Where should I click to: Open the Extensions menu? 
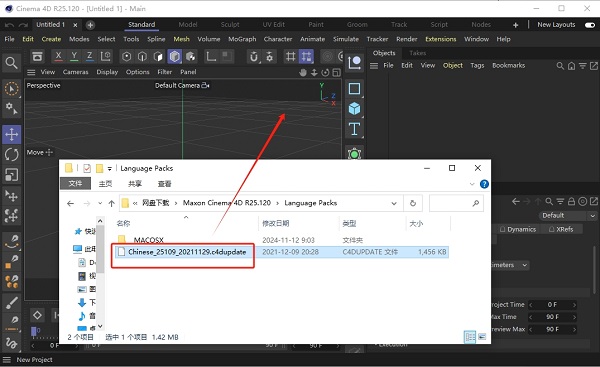coord(441,39)
